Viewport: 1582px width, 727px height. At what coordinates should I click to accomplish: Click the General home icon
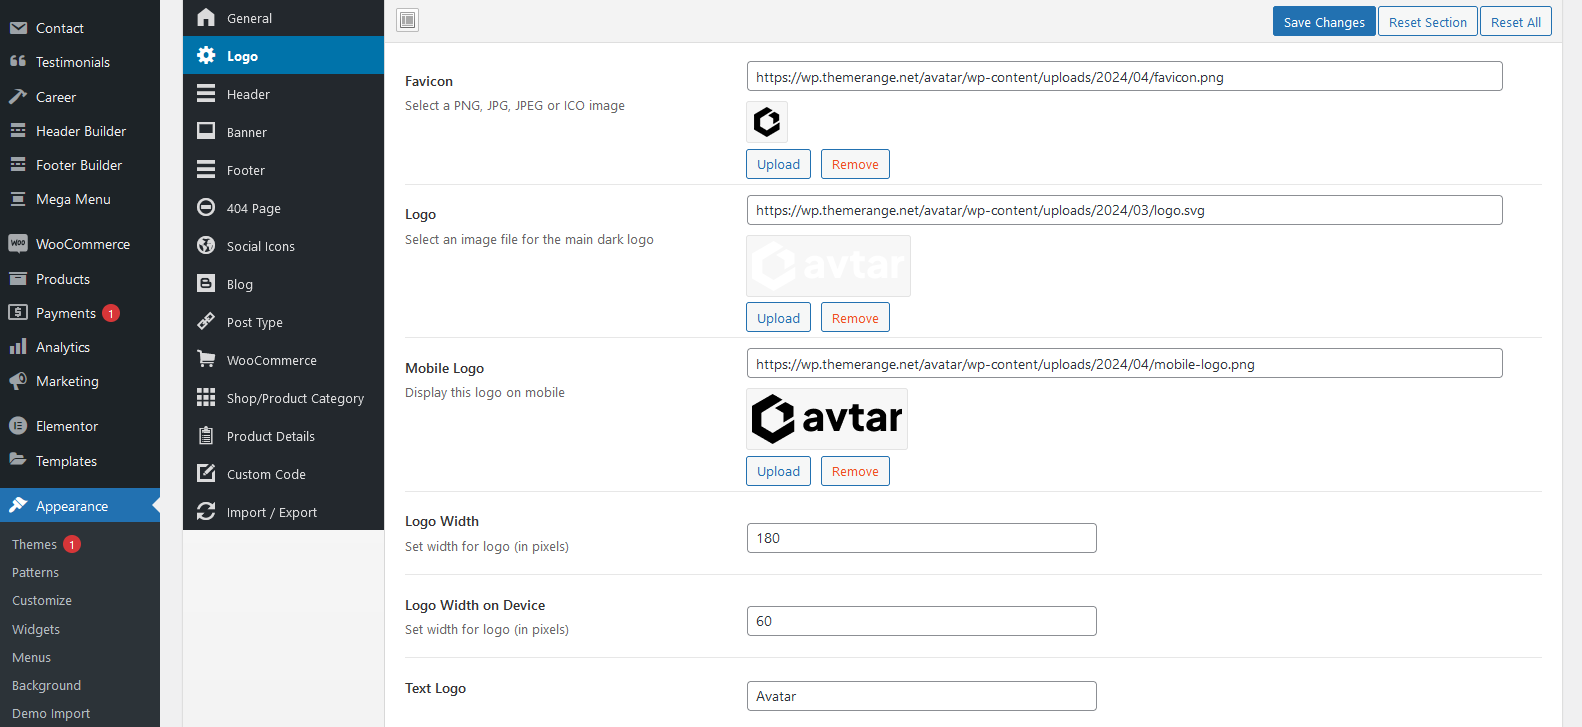coord(206,18)
